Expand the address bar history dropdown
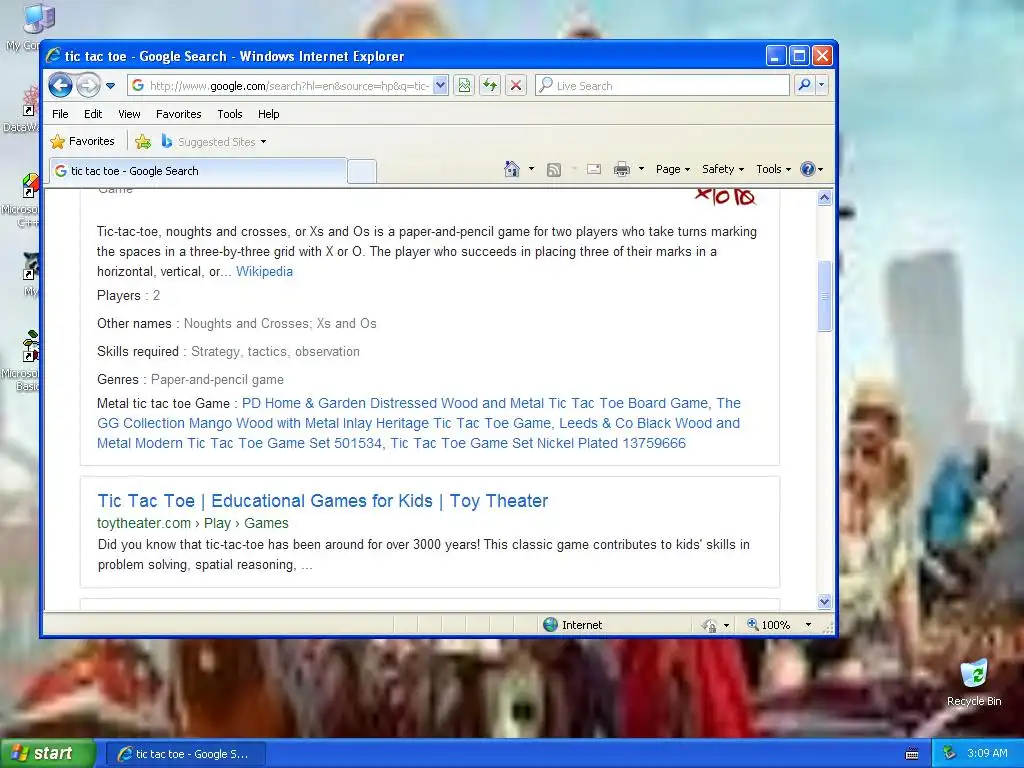 [x=440, y=86]
